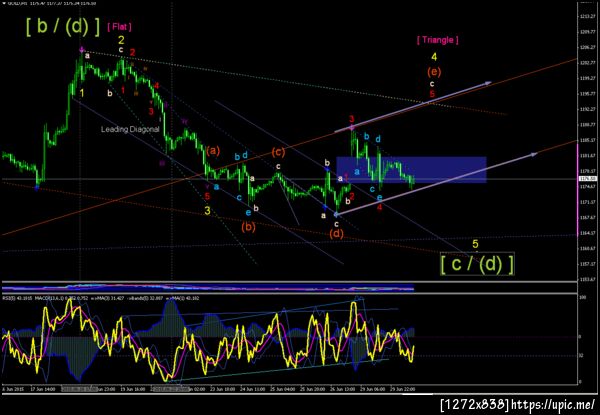The width and height of the screenshot is (600, 415).
Task: Click the "24 Jun 11:00" time axis label
Action: (254, 389)
